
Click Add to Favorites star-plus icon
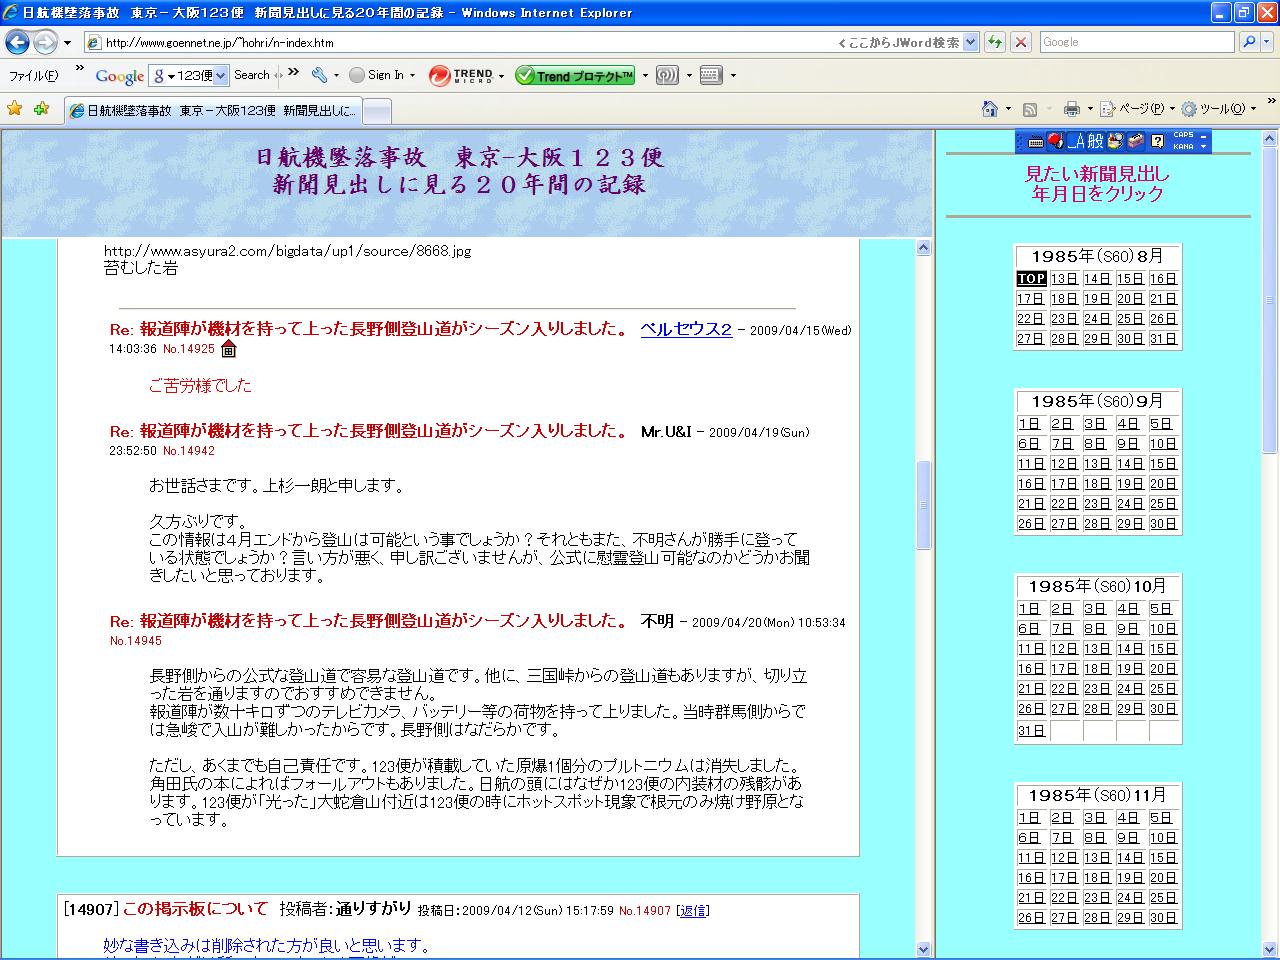[x=42, y=109]
